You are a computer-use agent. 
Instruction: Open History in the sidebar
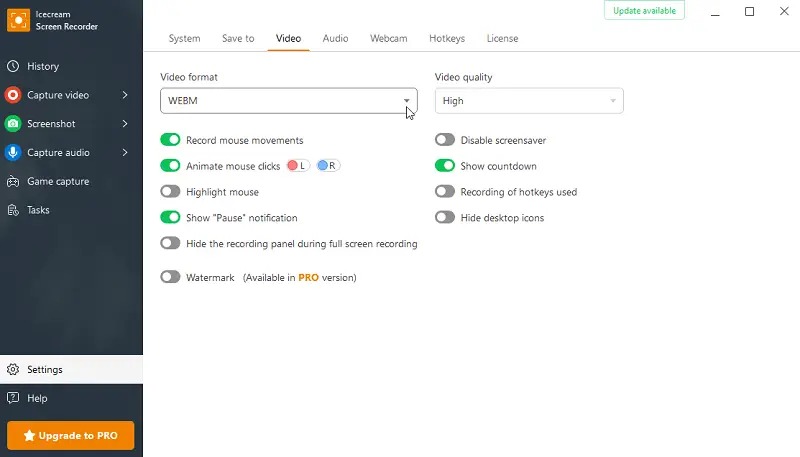click(x=71, y=66)
